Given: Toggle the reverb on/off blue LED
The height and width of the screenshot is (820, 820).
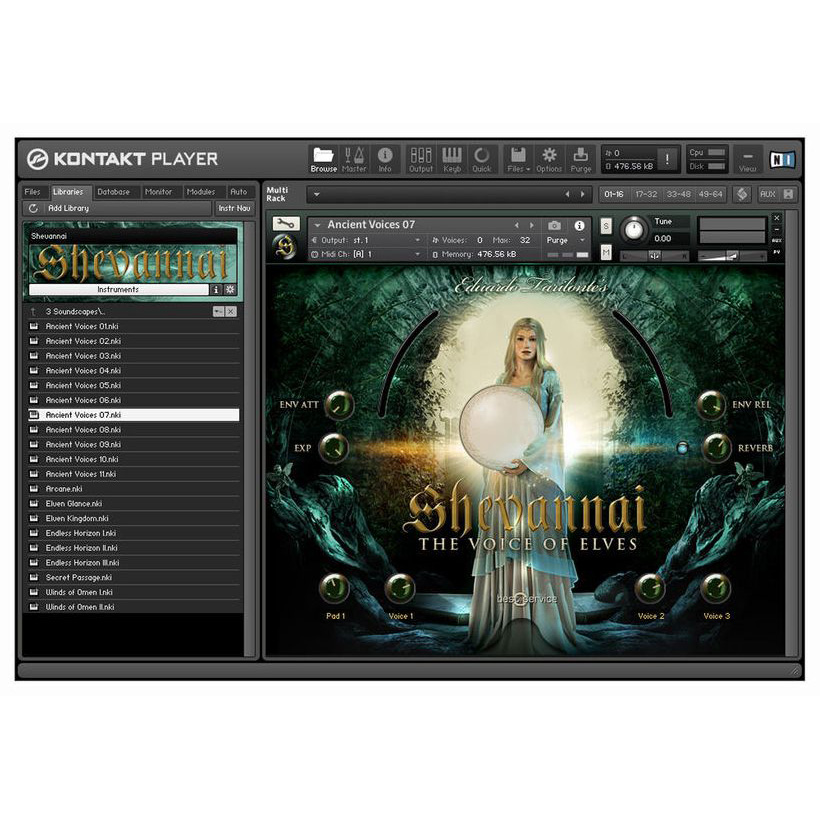Looking at the screenshot, I should 682,448.
